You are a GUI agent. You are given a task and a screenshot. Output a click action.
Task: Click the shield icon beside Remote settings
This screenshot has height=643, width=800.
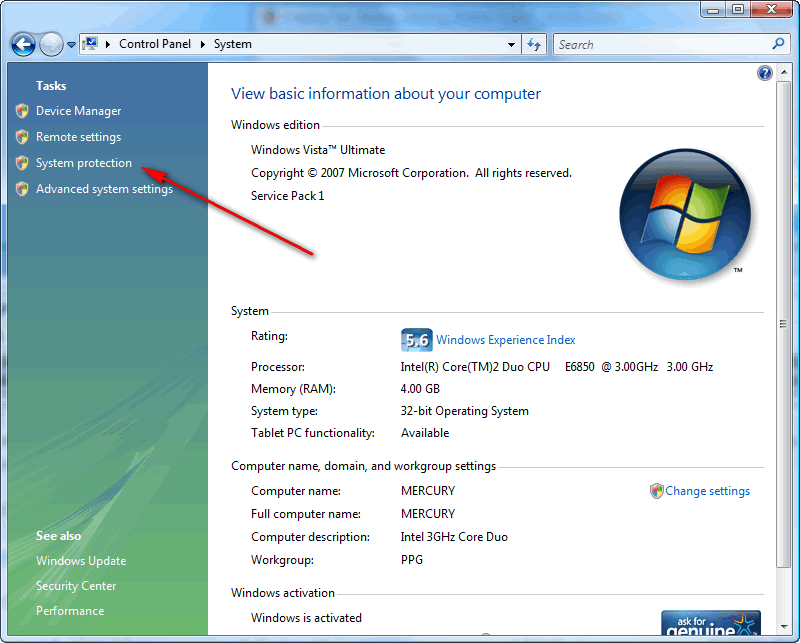coord(22,137)
